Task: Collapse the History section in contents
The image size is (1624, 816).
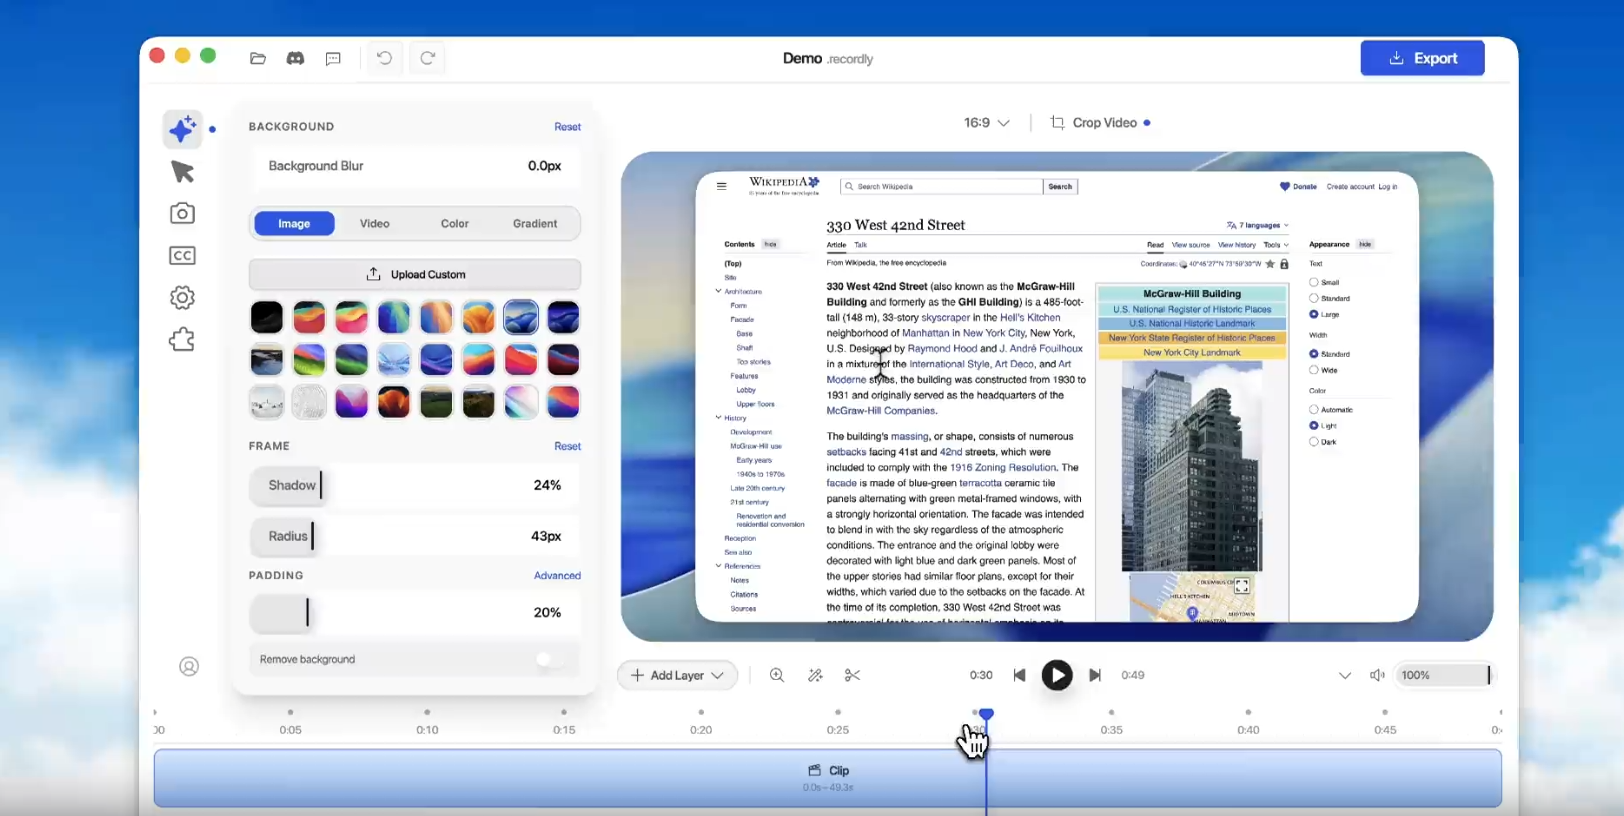Action: pos(718,418)
